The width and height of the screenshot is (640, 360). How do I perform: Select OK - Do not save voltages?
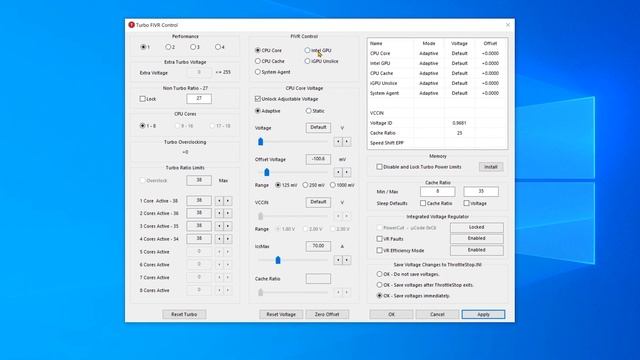tap(380, 274)
